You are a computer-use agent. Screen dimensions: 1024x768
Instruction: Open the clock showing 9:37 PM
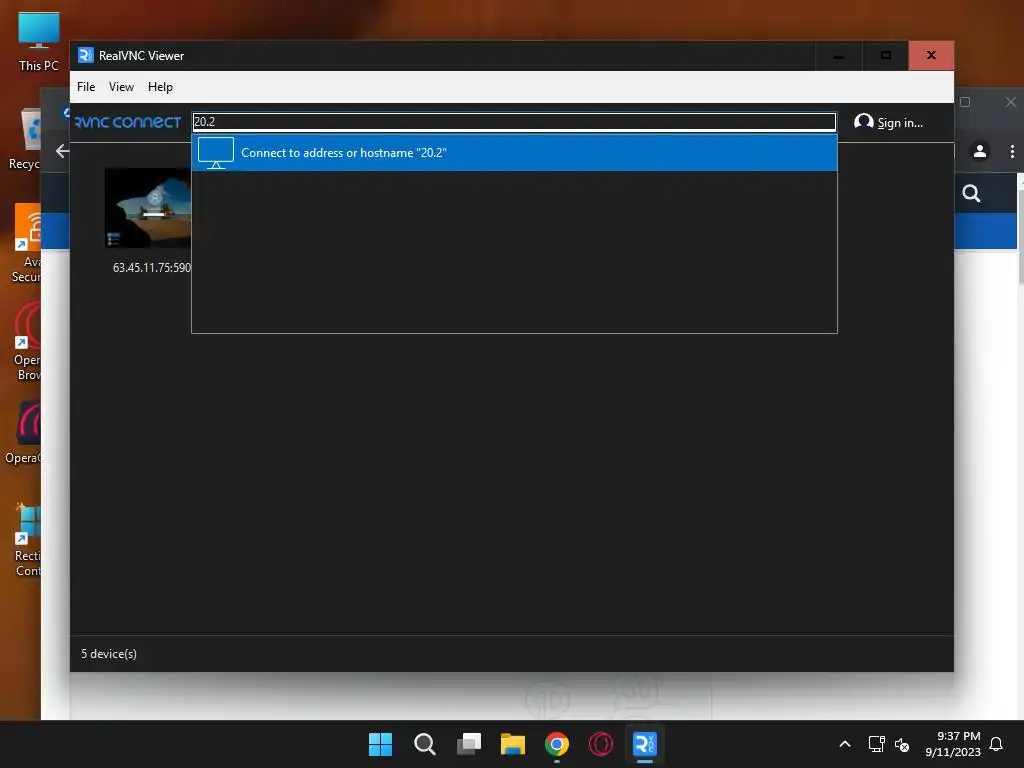(x=953, y=744)
